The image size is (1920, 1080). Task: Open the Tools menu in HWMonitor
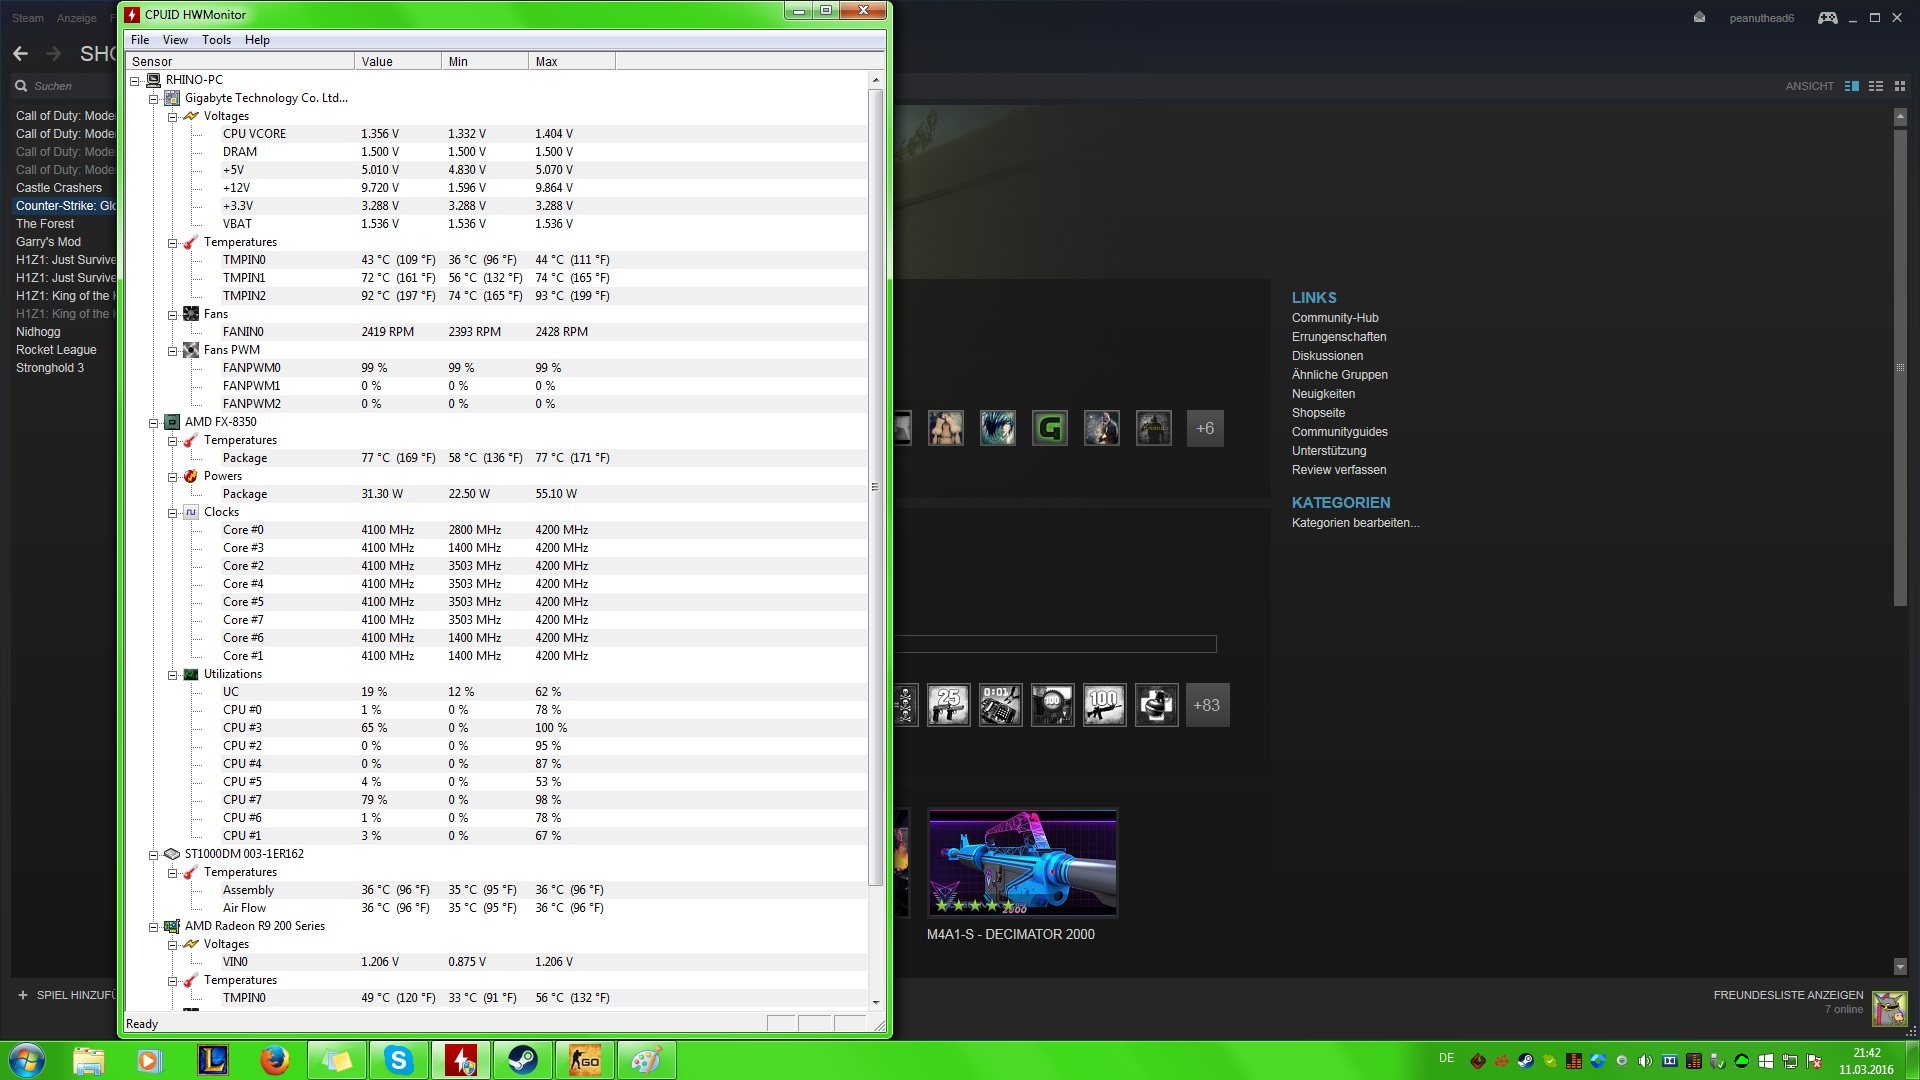(216, 40)
